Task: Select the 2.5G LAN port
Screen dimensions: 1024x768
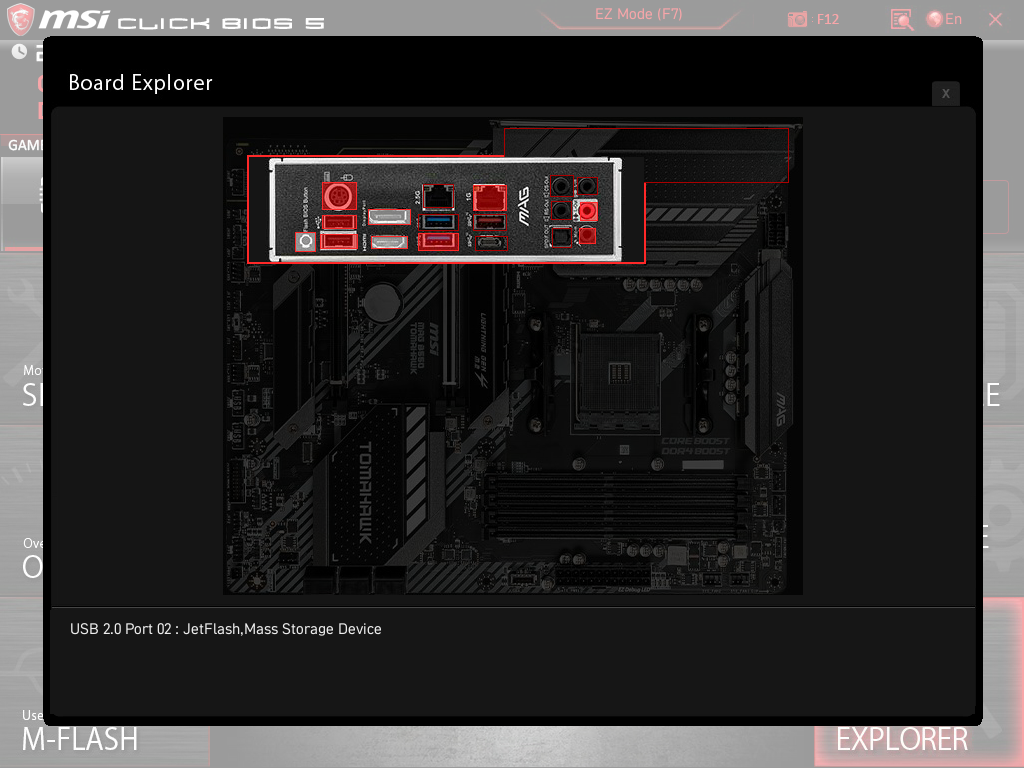Action: (438, 197)
